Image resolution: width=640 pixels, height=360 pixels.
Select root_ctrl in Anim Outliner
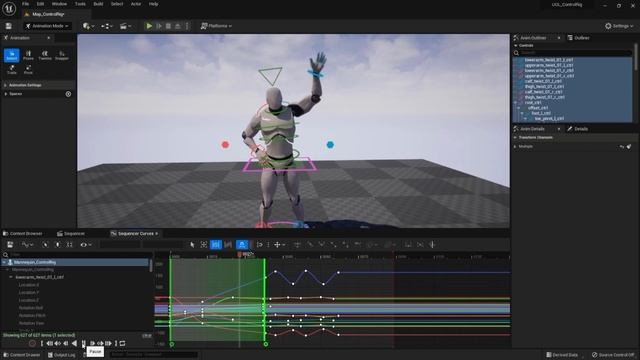pyautogui.click(x=533, y=102)
